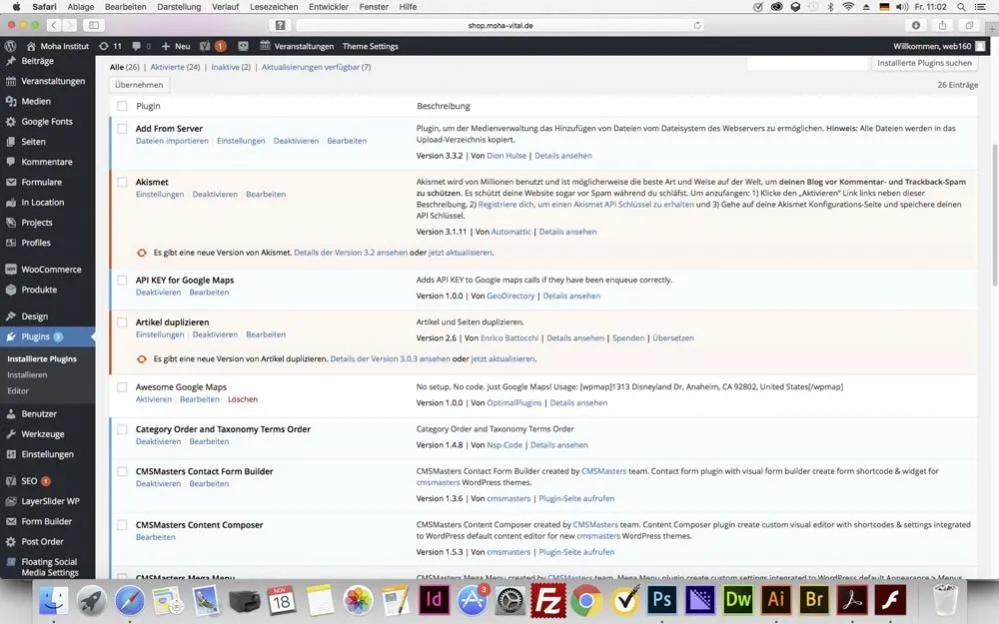Open Moha Institut site menu

tap(57, 46)
